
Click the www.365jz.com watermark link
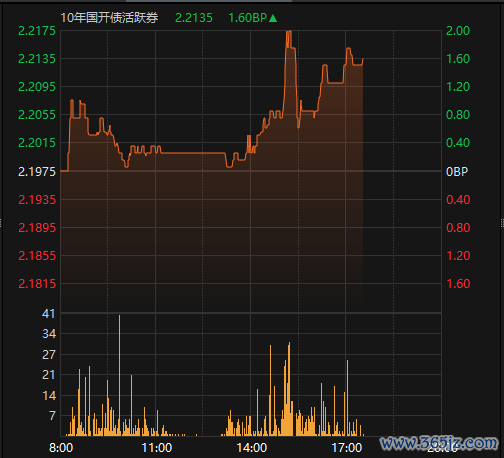(x=439, y=443)
